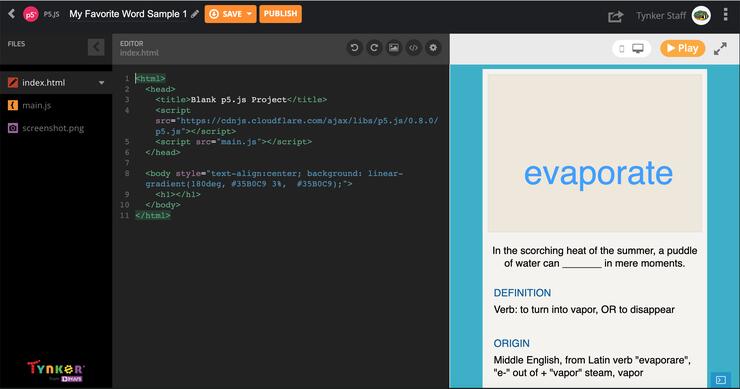Screen dimensions: 740x389
Task: Go back with the arrow at top left
Action: [x=12, y=14]
